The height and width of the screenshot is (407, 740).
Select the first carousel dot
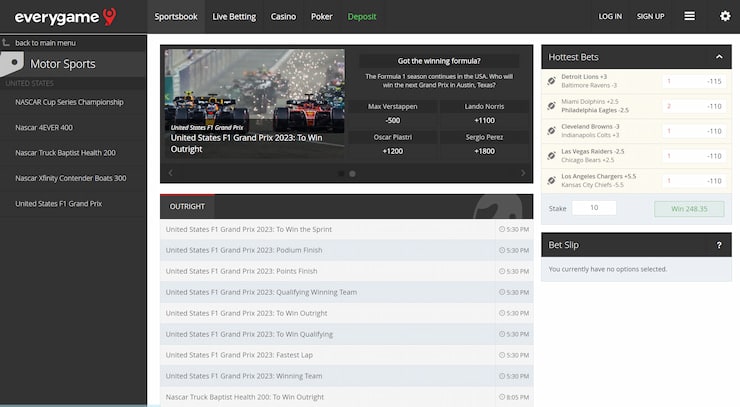(341, 174)
